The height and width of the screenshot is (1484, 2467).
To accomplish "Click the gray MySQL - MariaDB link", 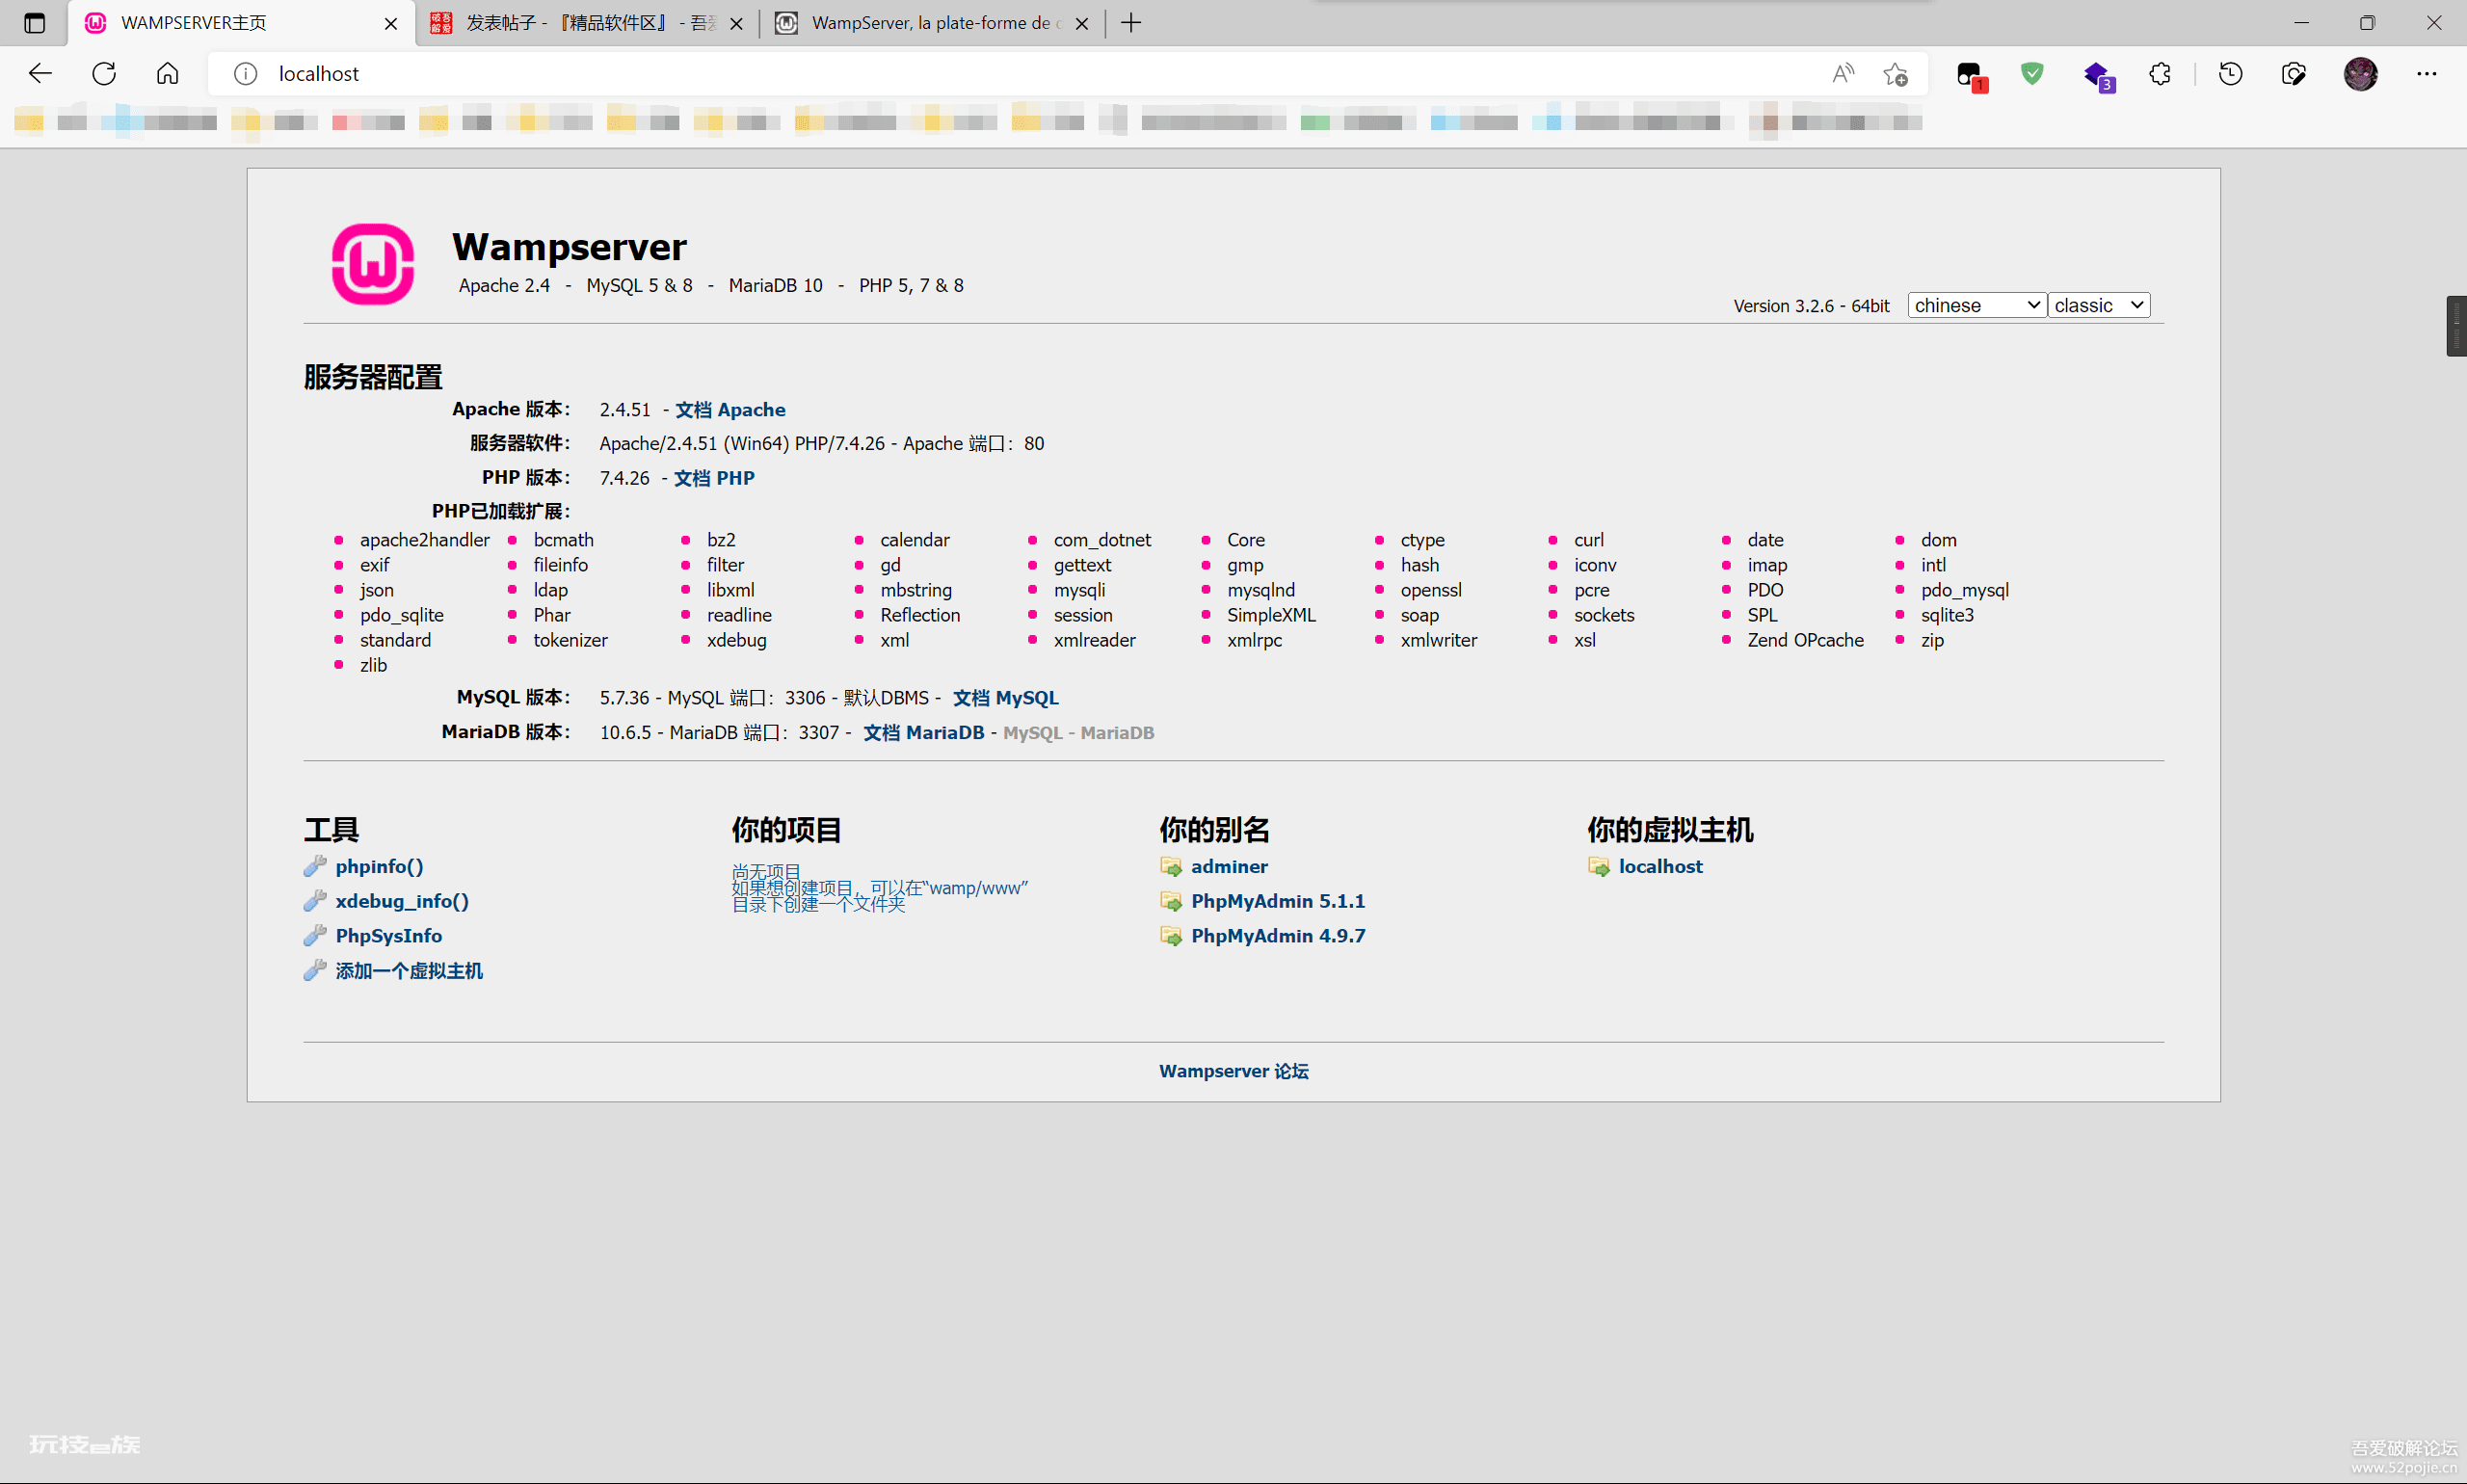I will click(1078, 733).
